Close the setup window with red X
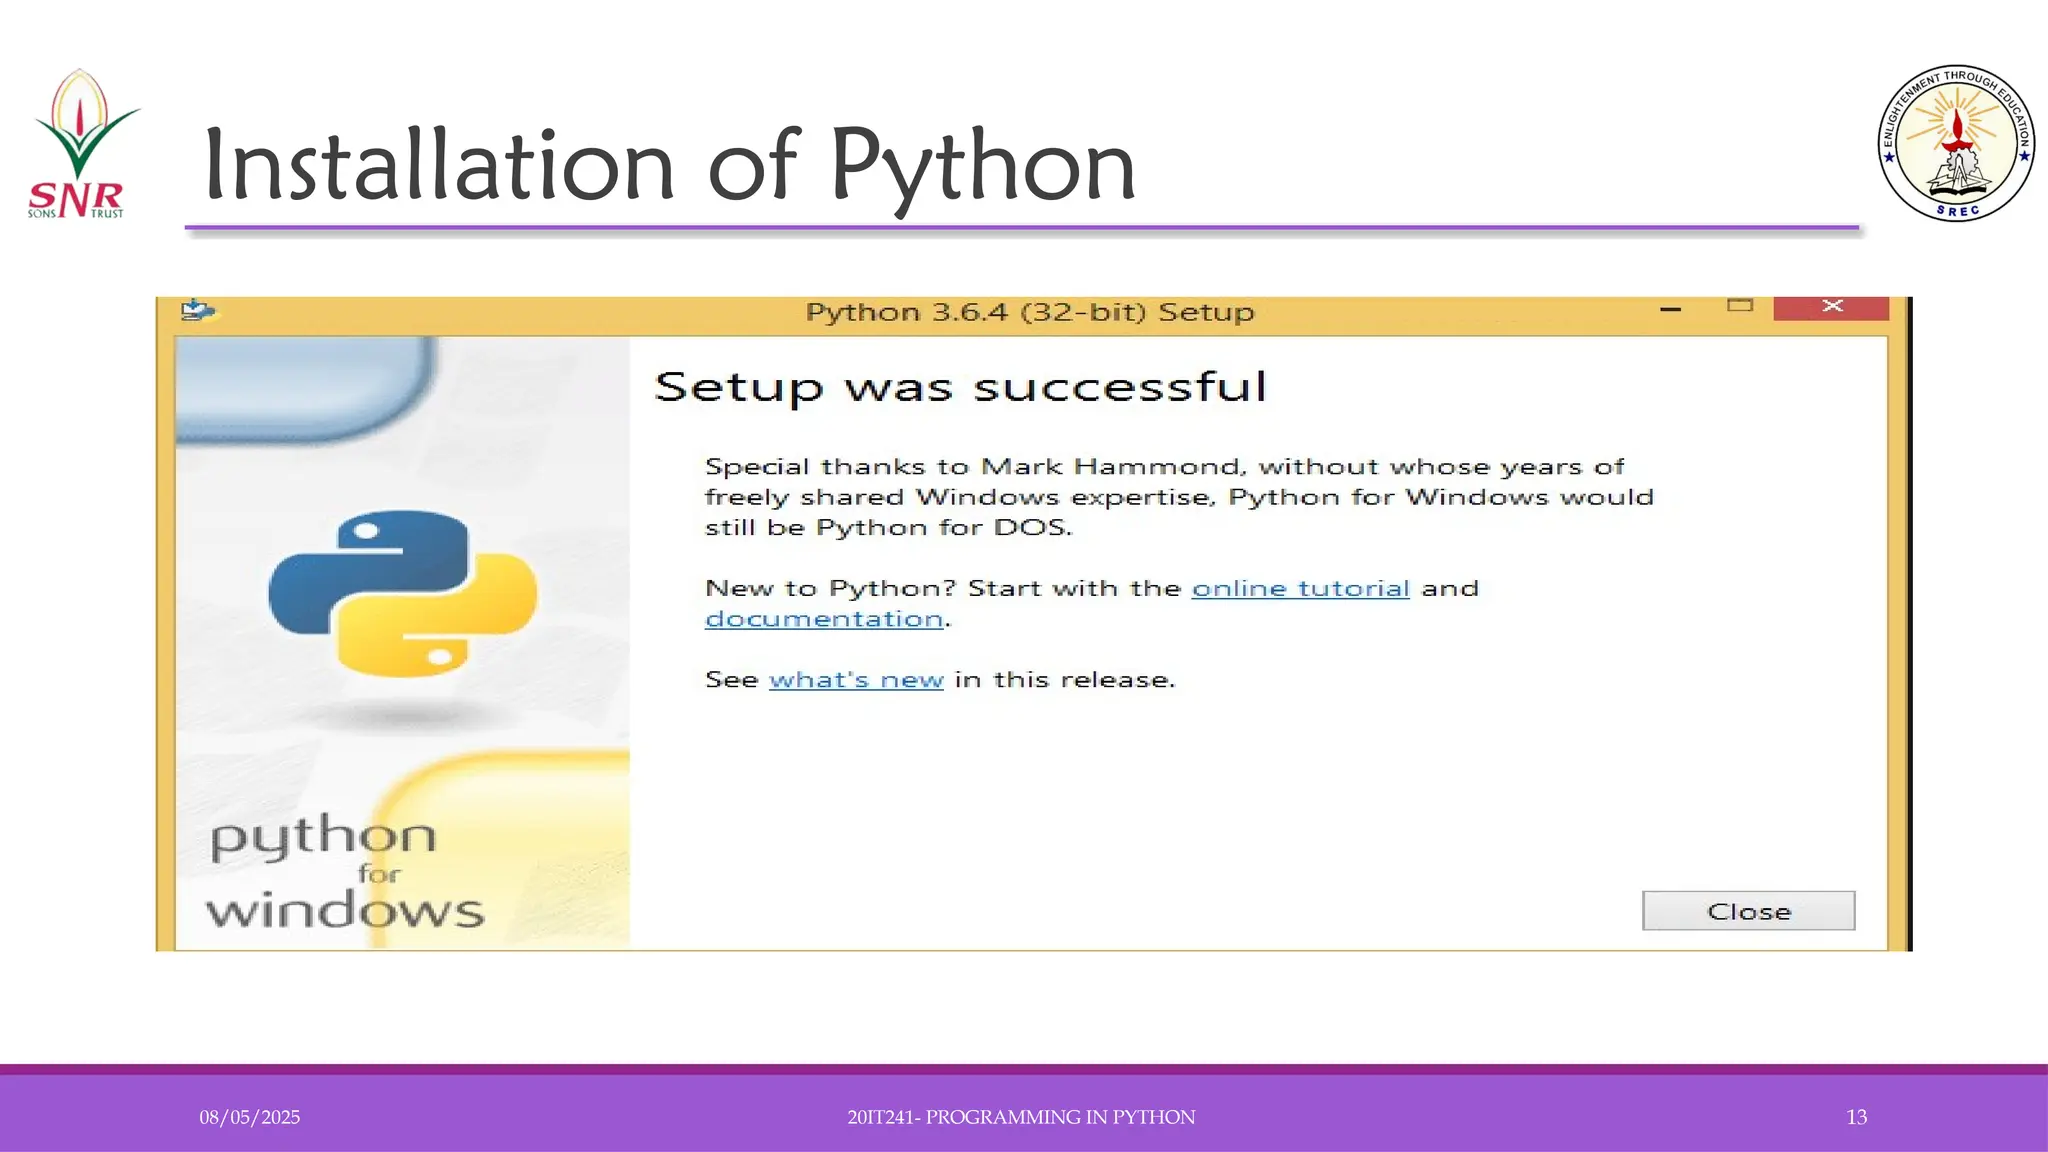The height and width of the screenshot is (1152, 2048). coord(1831,307)
